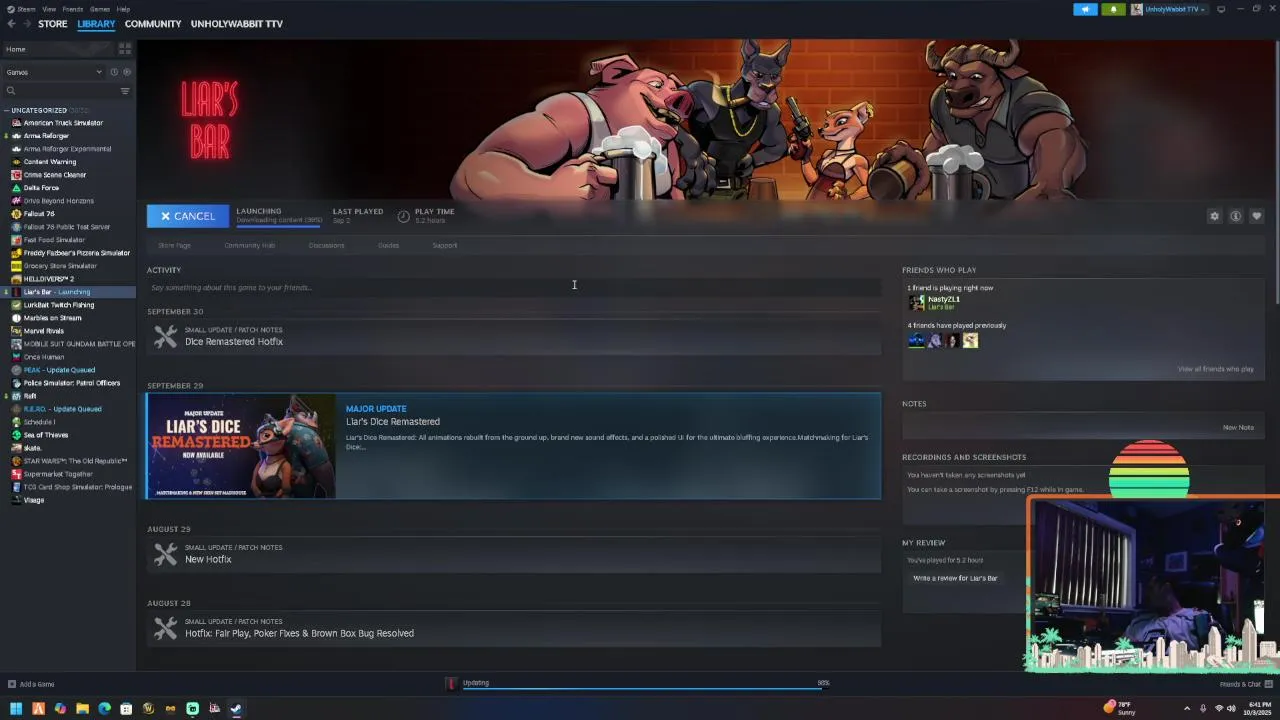Open the taskbar weather widget

(x=1120, y=708)
